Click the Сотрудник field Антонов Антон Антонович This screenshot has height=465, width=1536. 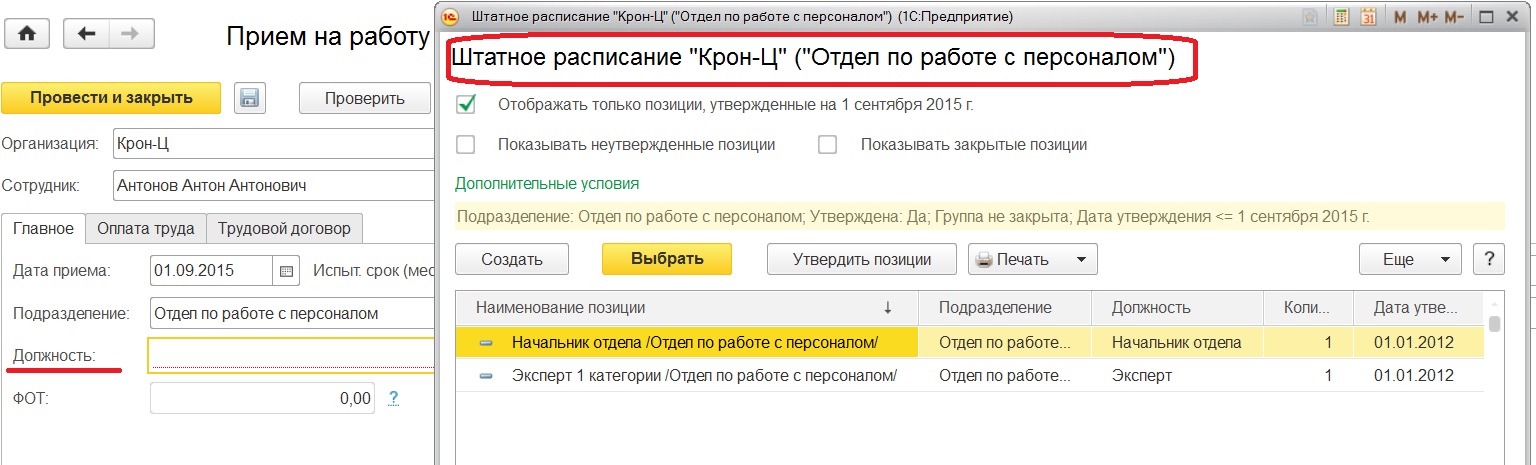coord(274,185)
